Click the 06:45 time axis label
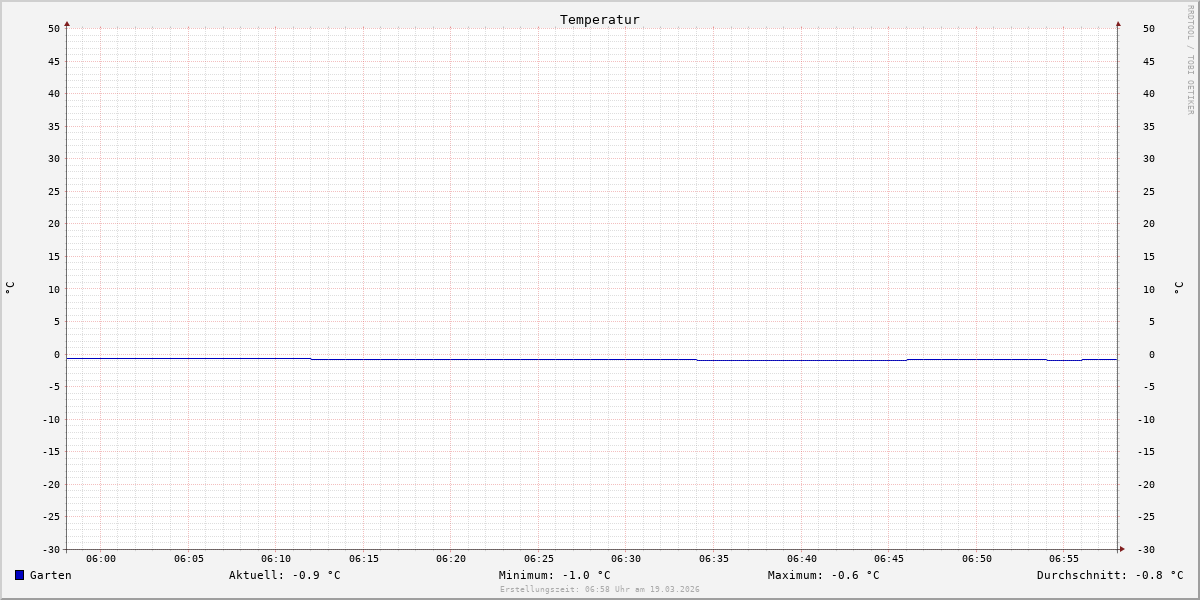The width and height of the screenshot is (1200, 600). pos(889,559)
